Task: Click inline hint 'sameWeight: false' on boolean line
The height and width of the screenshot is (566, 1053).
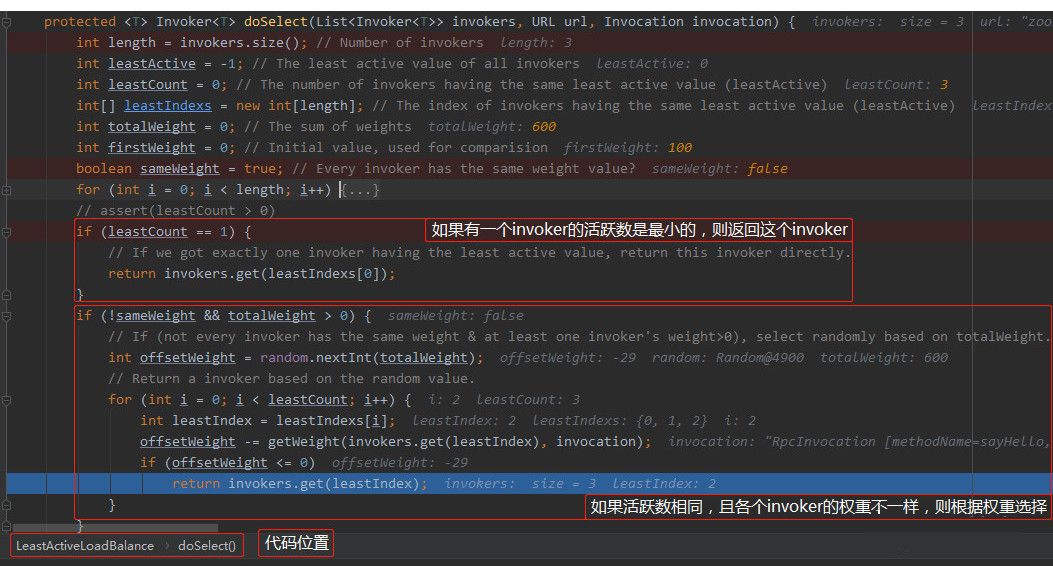Action: [x=719, y=169]
